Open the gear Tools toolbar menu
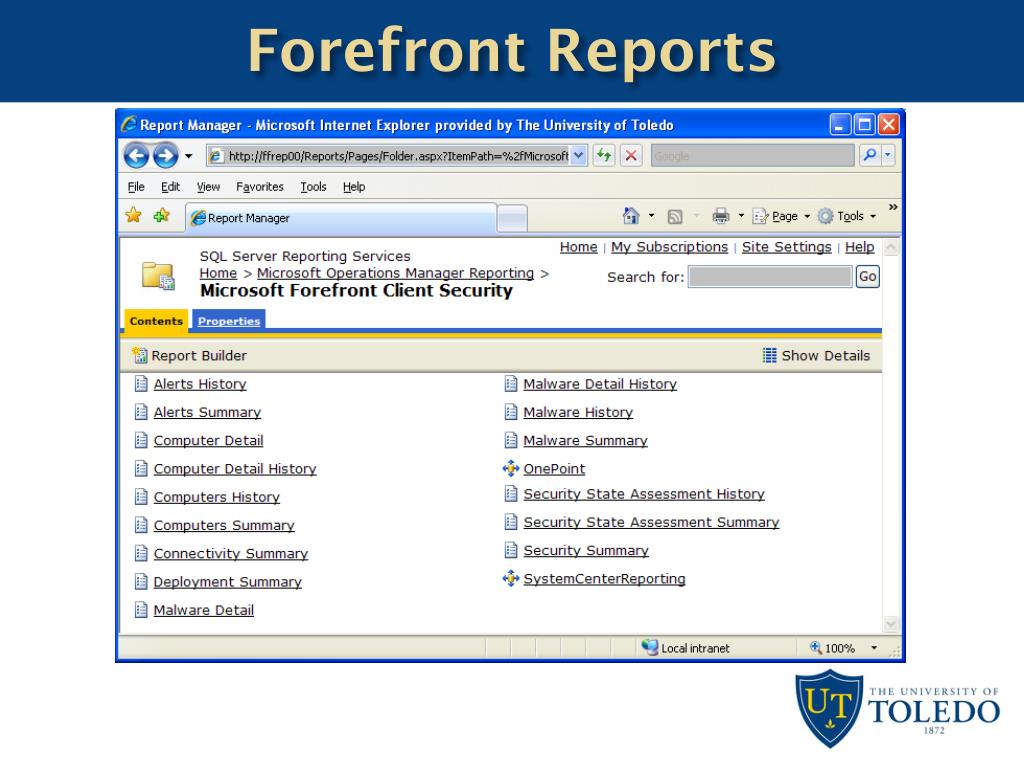This screenshot has width=1024, height=768. pyautogui.click(x=847, y=216)
